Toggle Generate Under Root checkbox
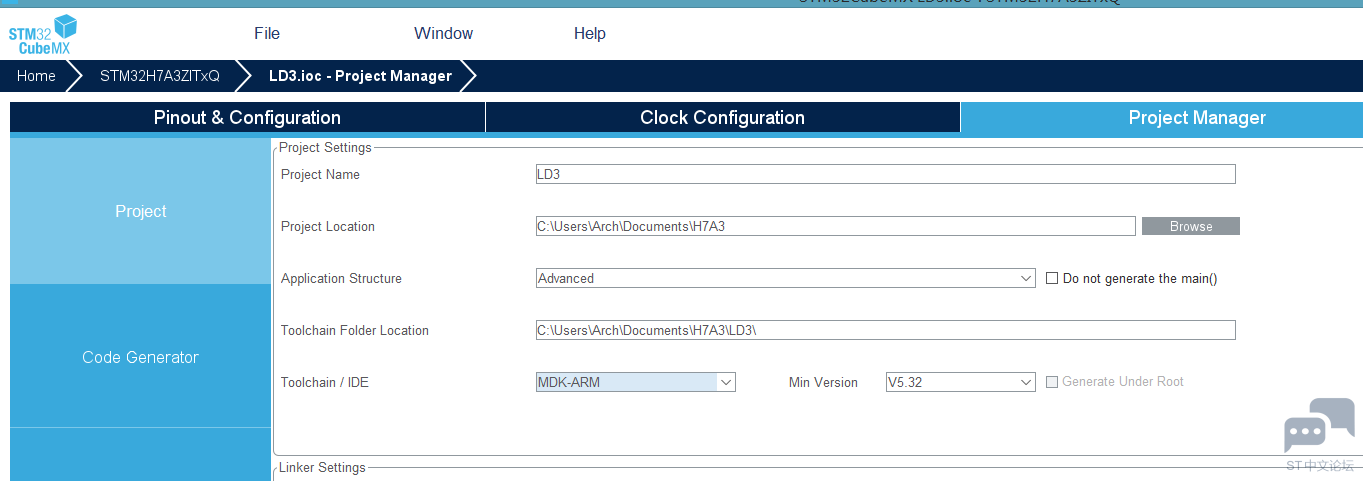 (x=1052, y=382)
